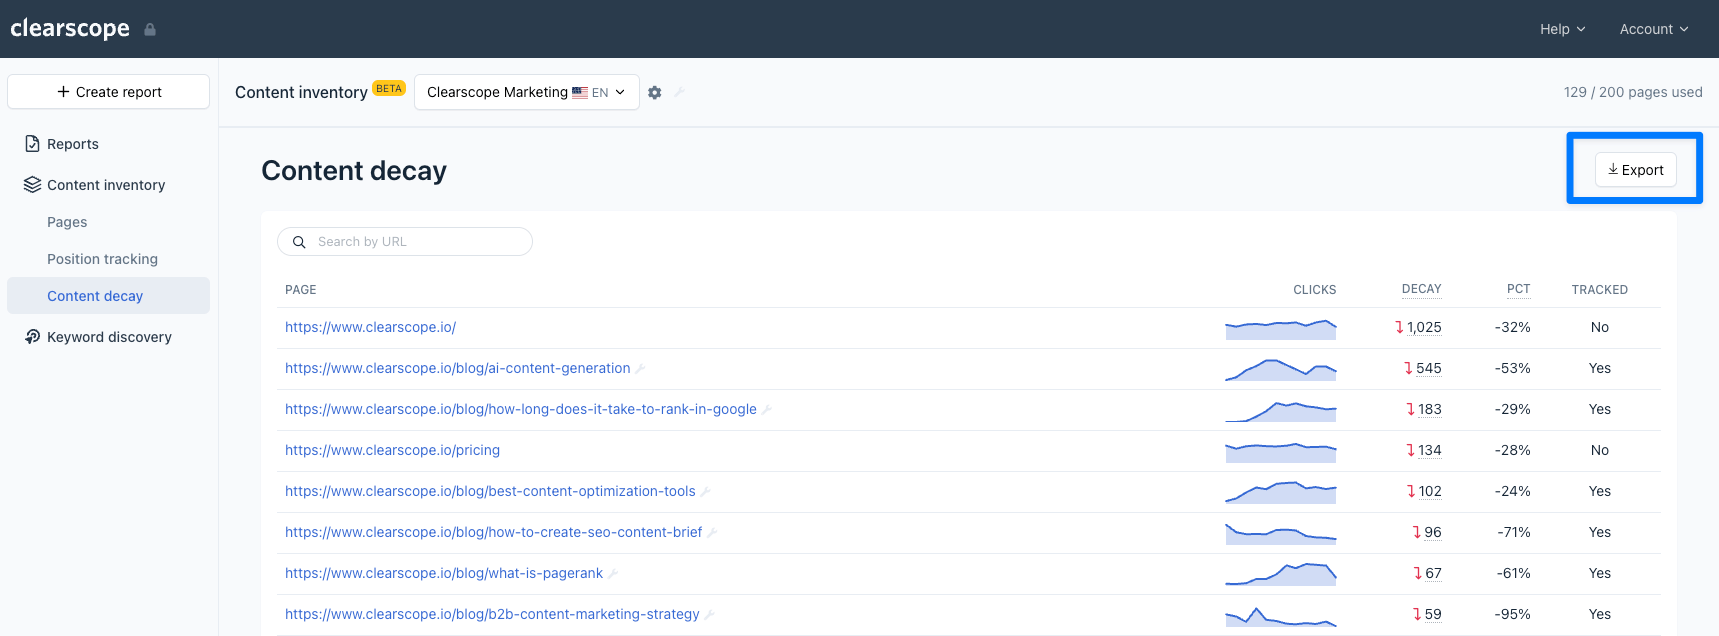Screen dimensions: 1719x636
Task: Click the wrench icon next to settings gear
Action: coord(679,92)
